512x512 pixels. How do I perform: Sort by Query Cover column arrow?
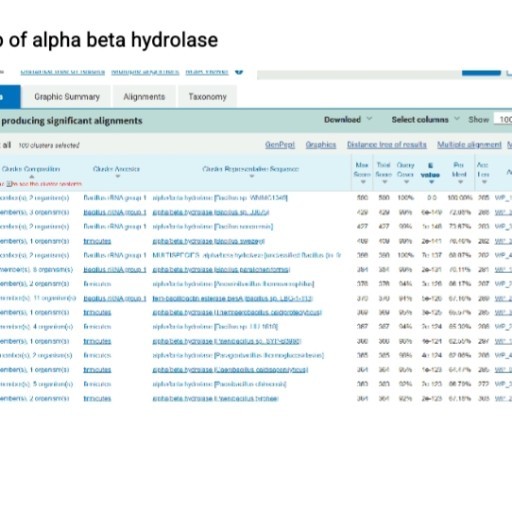point(406,182)
